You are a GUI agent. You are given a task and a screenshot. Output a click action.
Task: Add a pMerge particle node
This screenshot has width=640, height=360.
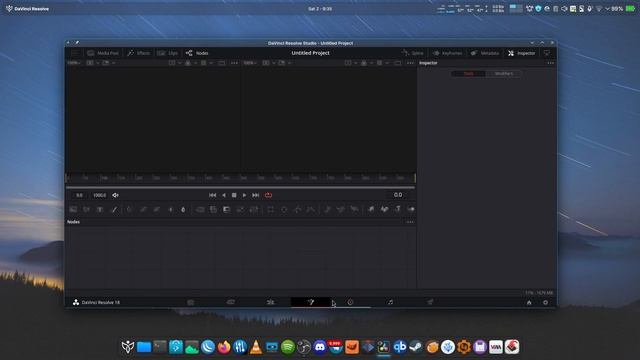340,209
